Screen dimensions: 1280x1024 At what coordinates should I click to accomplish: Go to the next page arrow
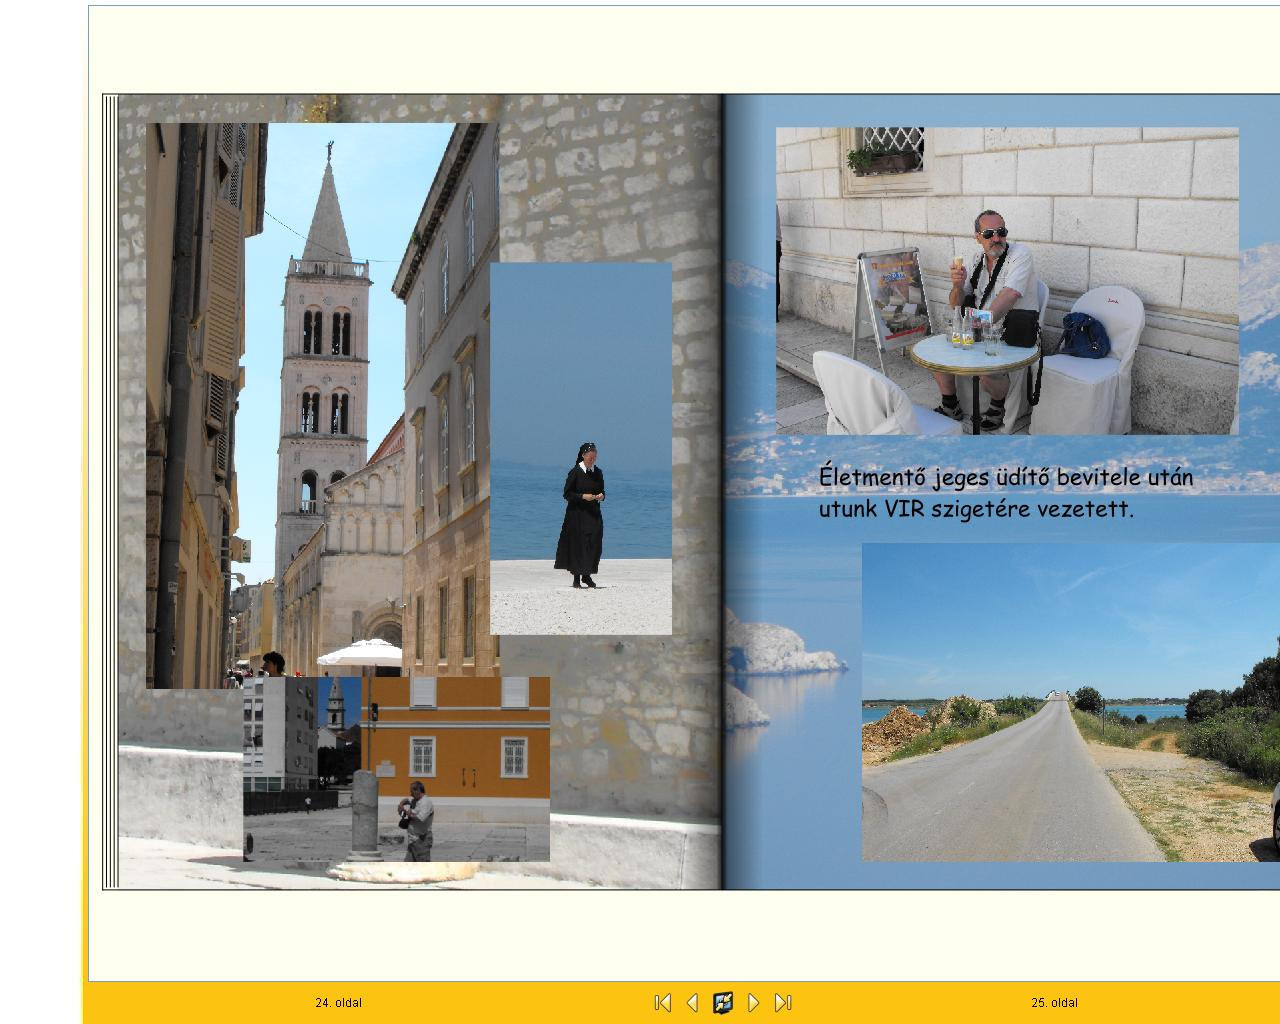pos(754,1002)
